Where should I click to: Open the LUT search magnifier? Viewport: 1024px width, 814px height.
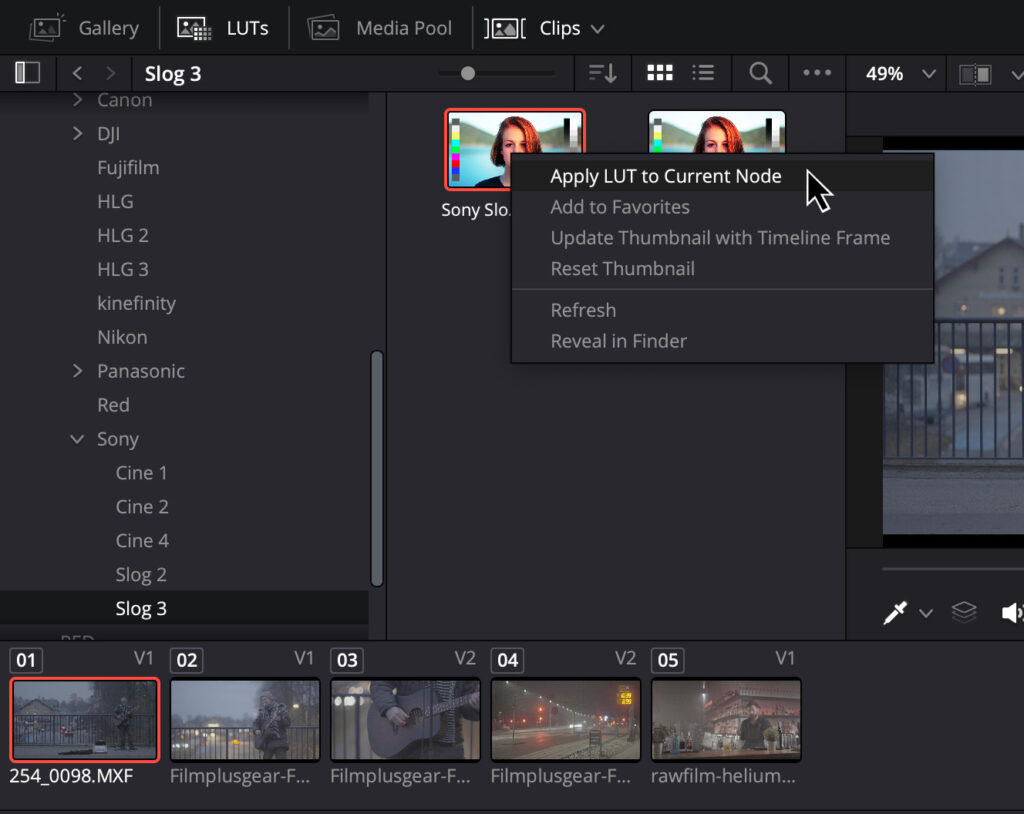(x=760, y=73)
